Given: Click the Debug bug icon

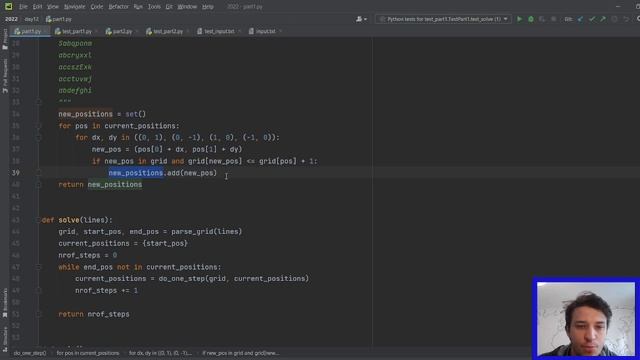Looking at the screenshot, I should point(531,19).
